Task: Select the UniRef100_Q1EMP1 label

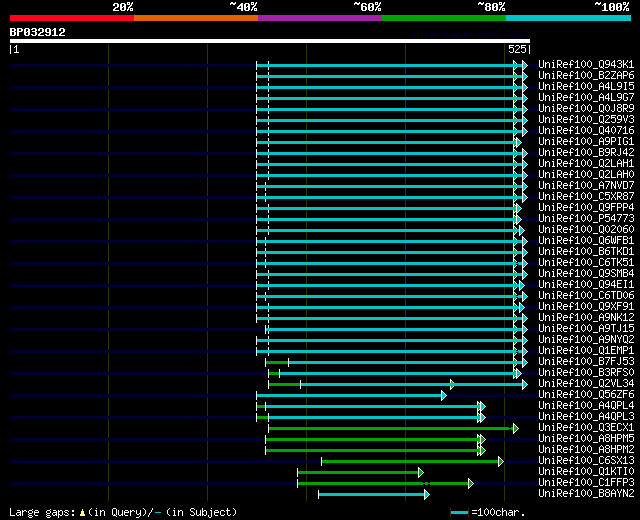Action: click(x=586, y=351)
